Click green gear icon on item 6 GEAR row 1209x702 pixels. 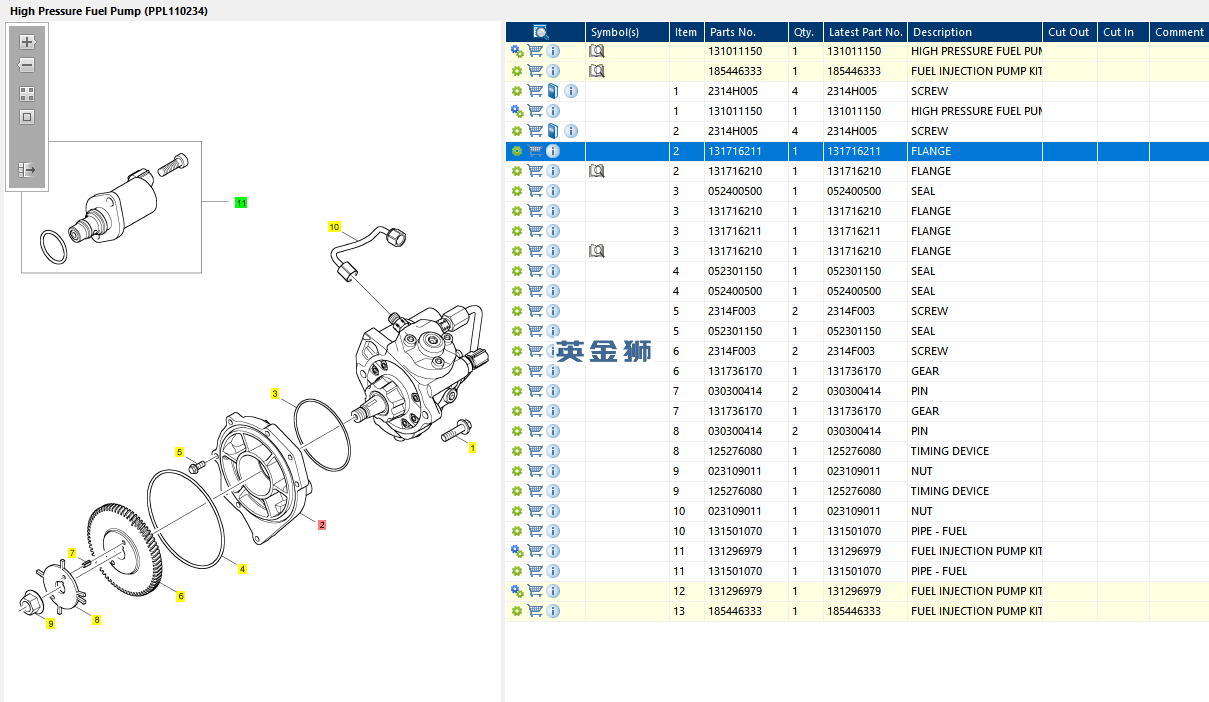[x=517, y=371]
